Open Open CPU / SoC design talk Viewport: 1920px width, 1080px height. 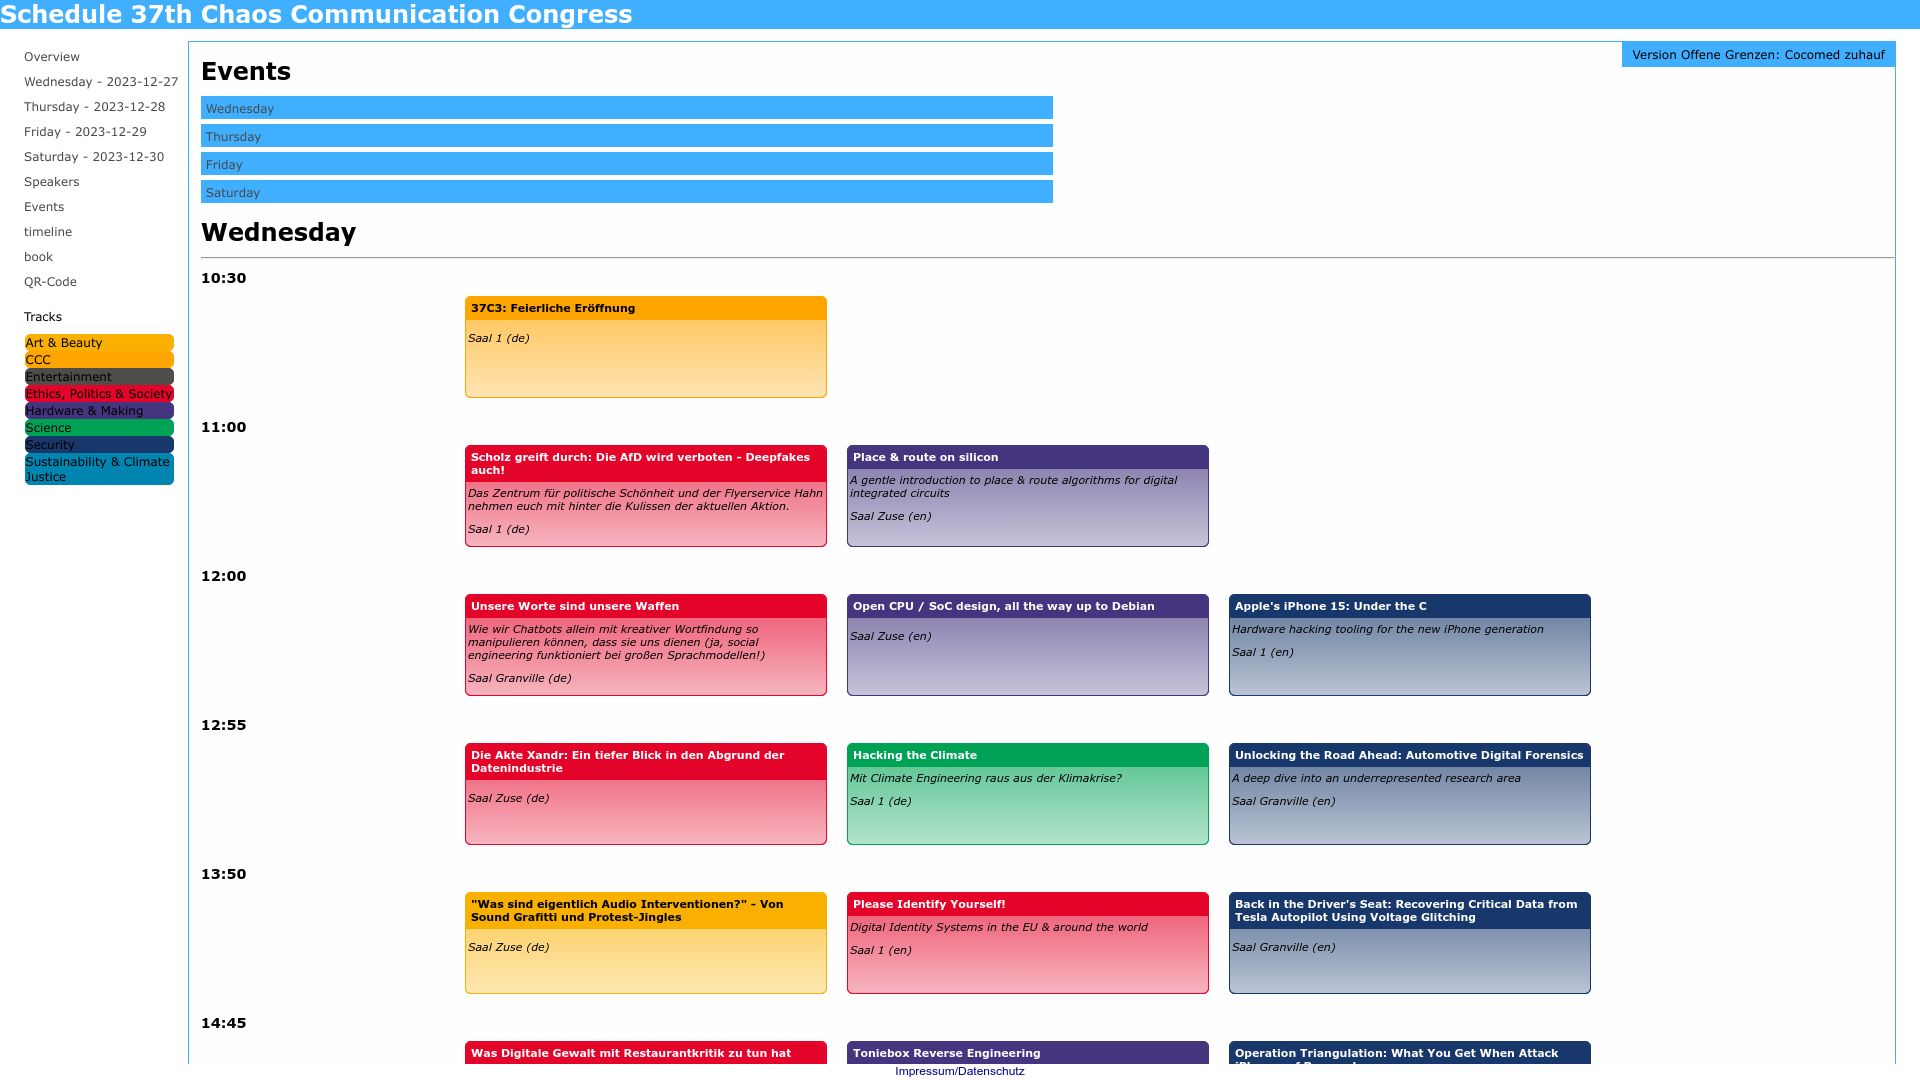(x=1028, y=645)
